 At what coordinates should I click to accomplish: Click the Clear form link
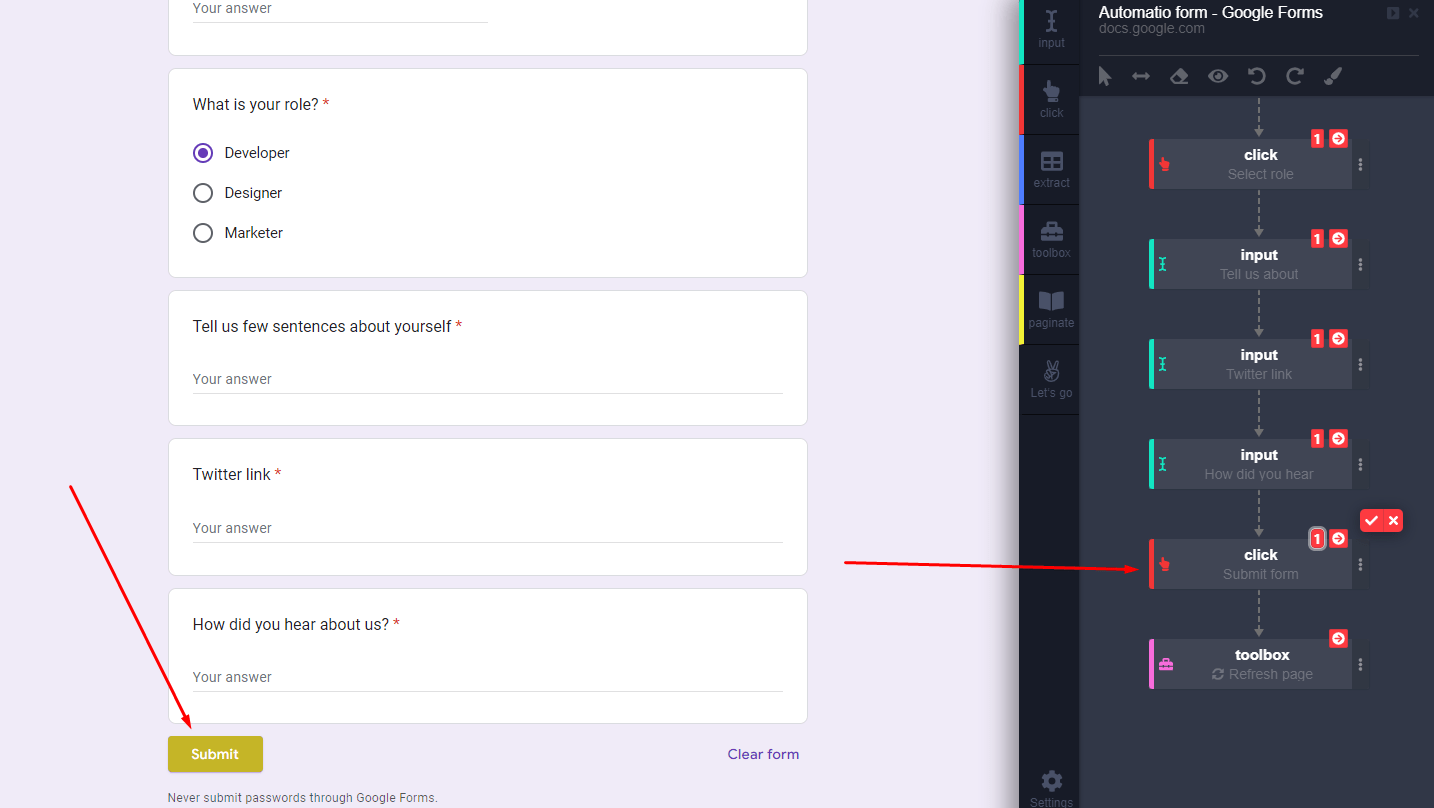(x=763, y=754)
